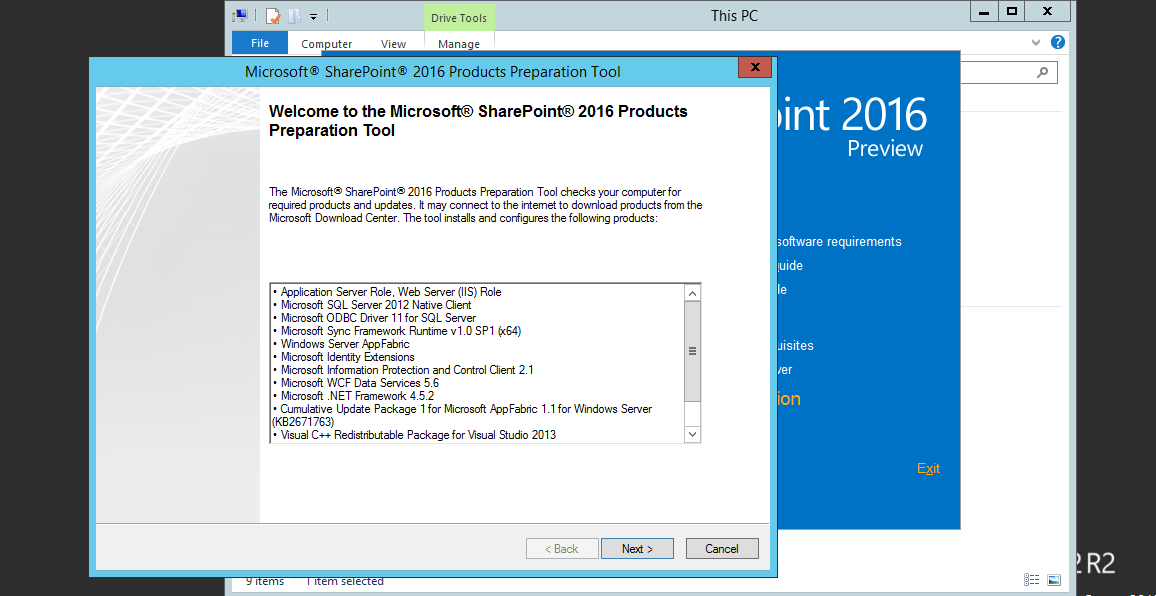Click the New folder quick access icon

(294, 15)
